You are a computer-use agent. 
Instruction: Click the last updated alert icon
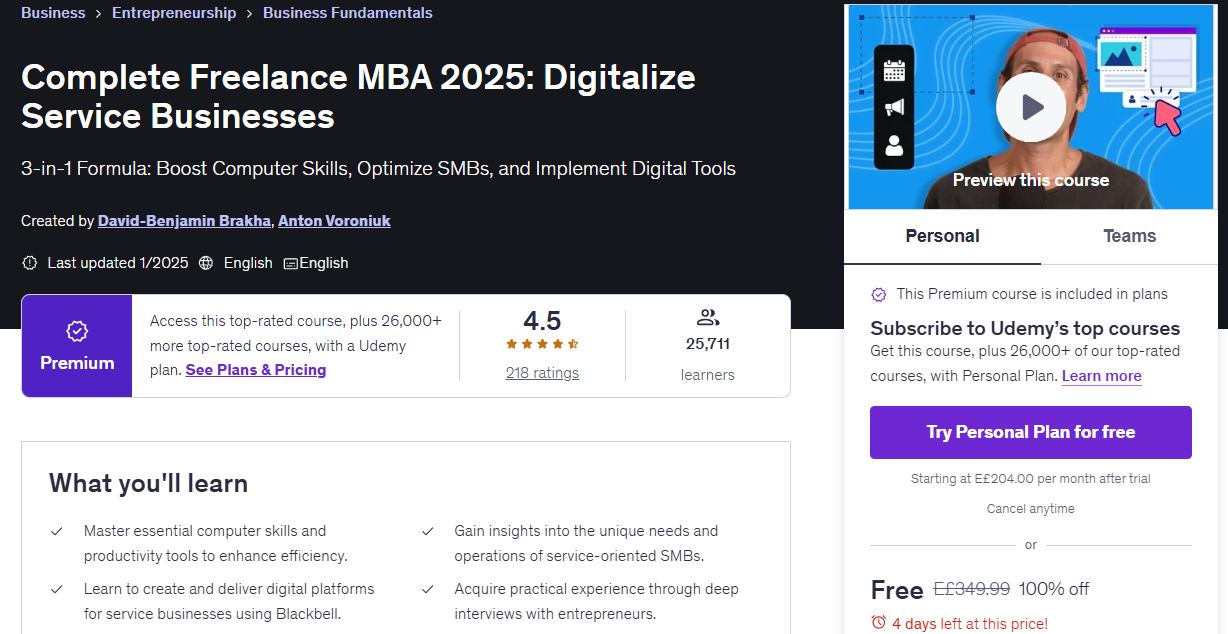29,263
